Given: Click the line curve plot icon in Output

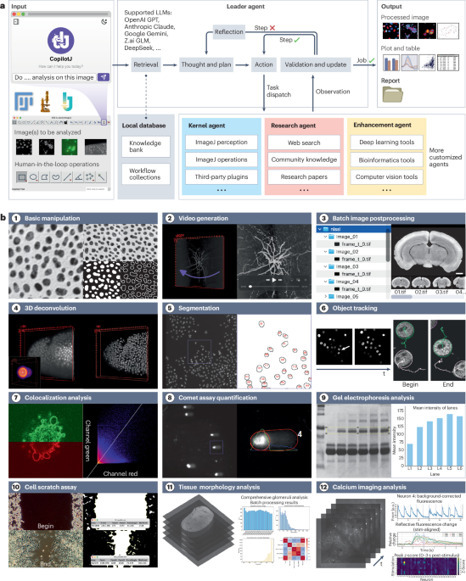Looking at the screenshot, I should click(x=409, y=63).
